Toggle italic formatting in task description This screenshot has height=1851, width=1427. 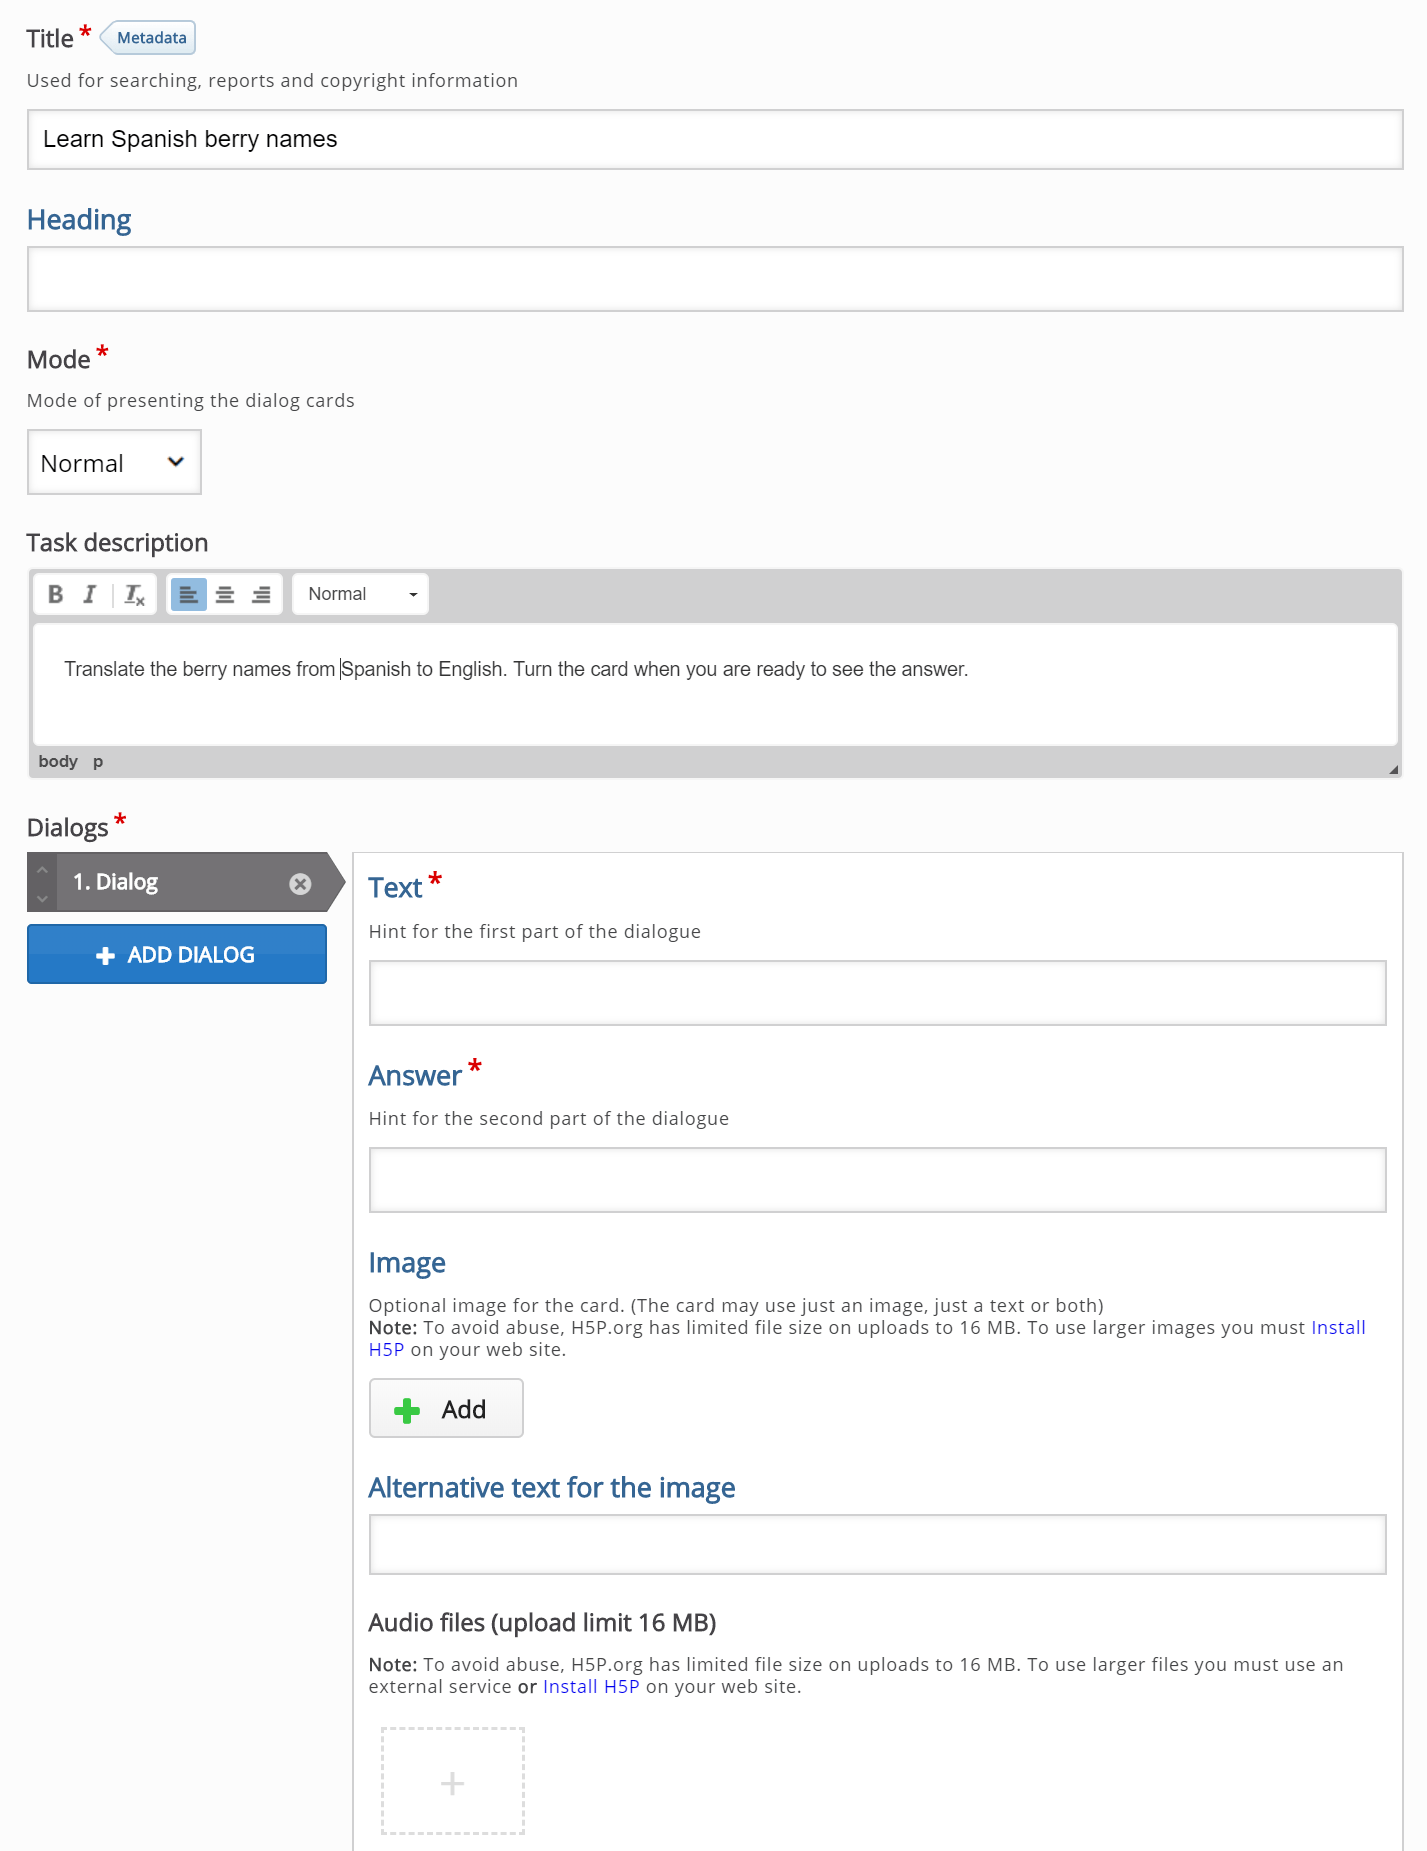click(x=90, y=594)
